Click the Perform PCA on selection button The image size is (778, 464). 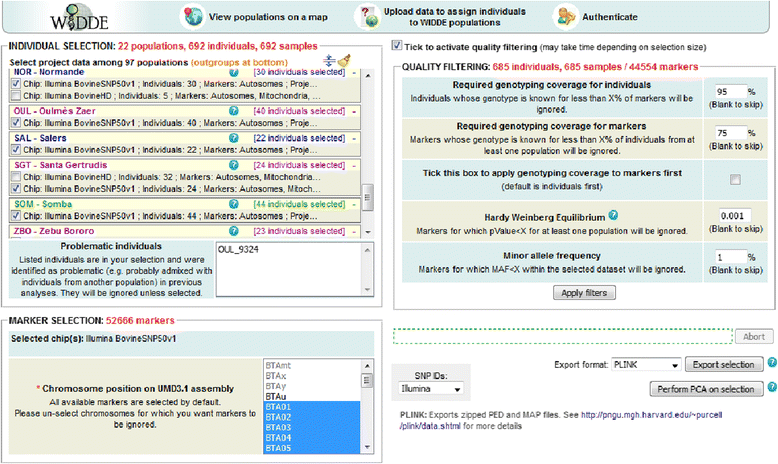tap(706, 388)
